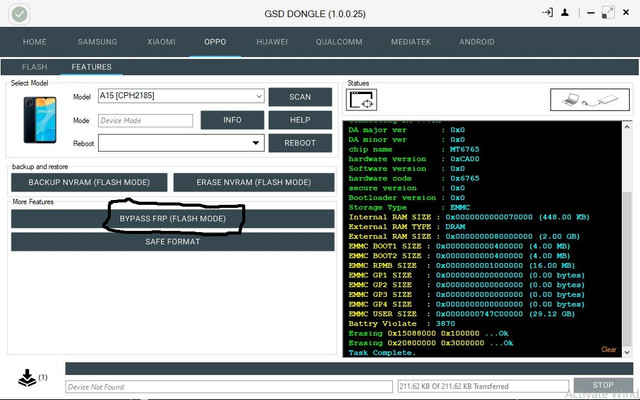The width and height of the screenshot is (640, 400).
Task: Click the screen capture icon under Statues
Action: (361, 100)
